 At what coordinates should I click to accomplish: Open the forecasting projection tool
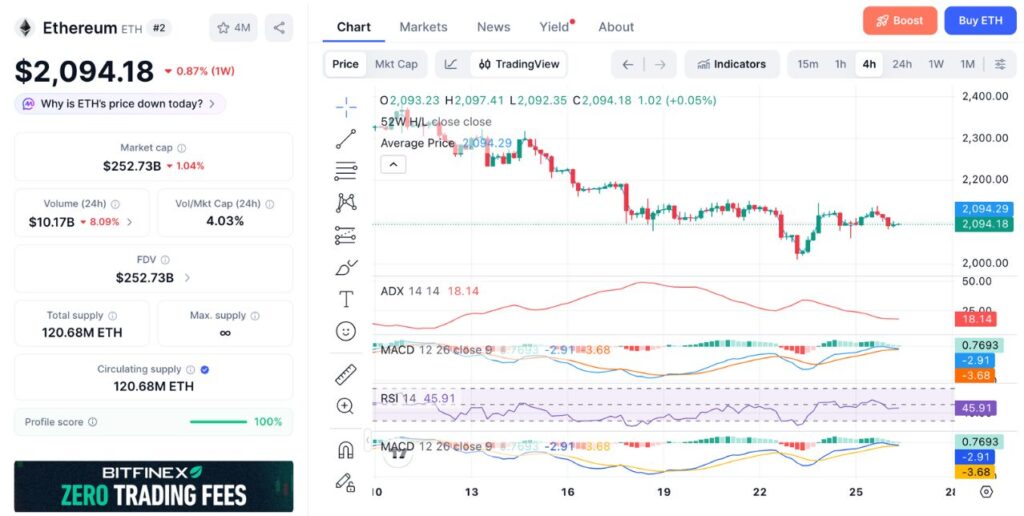pos(346,235)
